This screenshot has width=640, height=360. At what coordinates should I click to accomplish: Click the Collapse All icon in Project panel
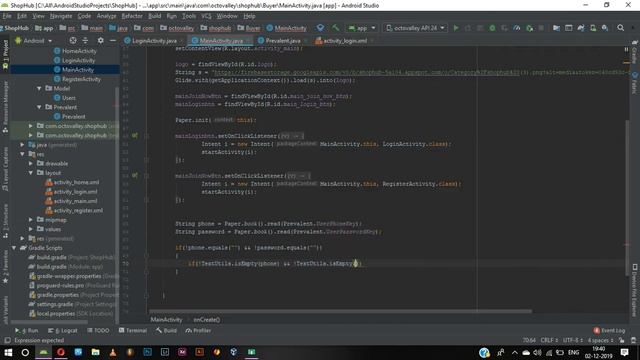pos(85,40)
